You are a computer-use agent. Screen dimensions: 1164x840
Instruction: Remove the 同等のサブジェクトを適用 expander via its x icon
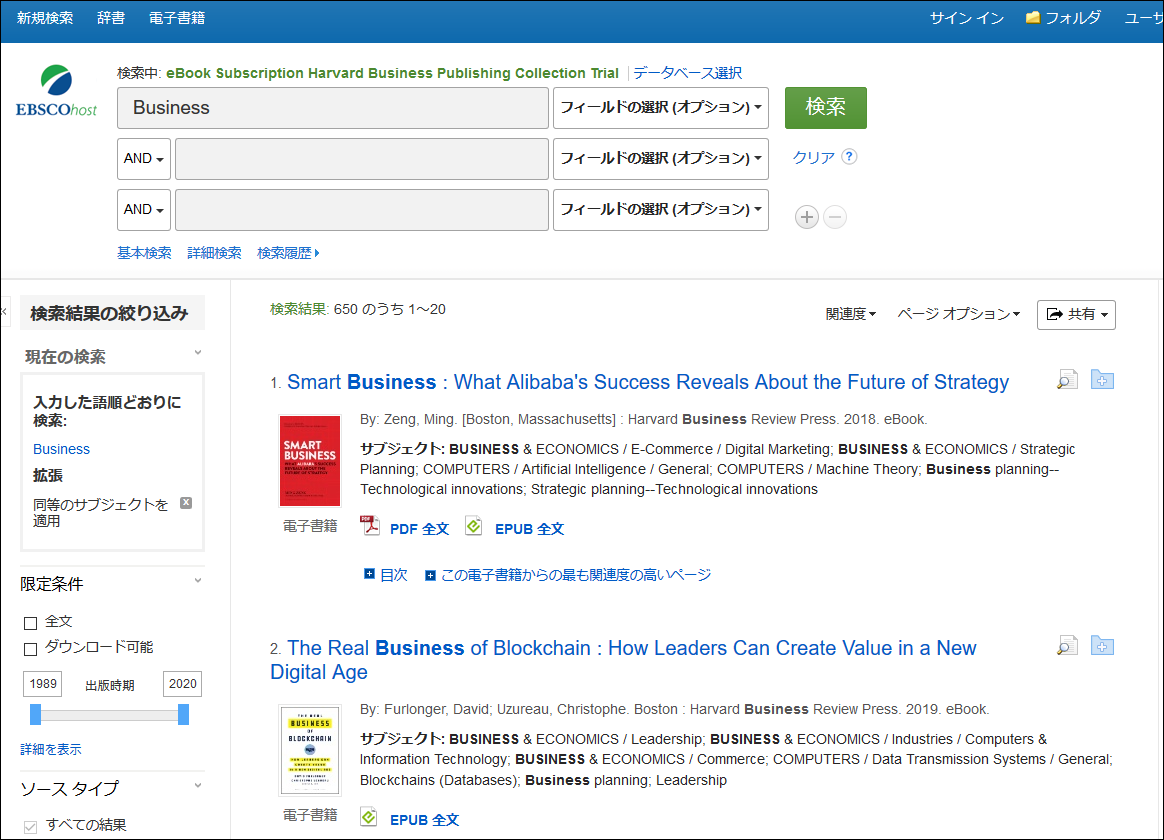[186, 503]
